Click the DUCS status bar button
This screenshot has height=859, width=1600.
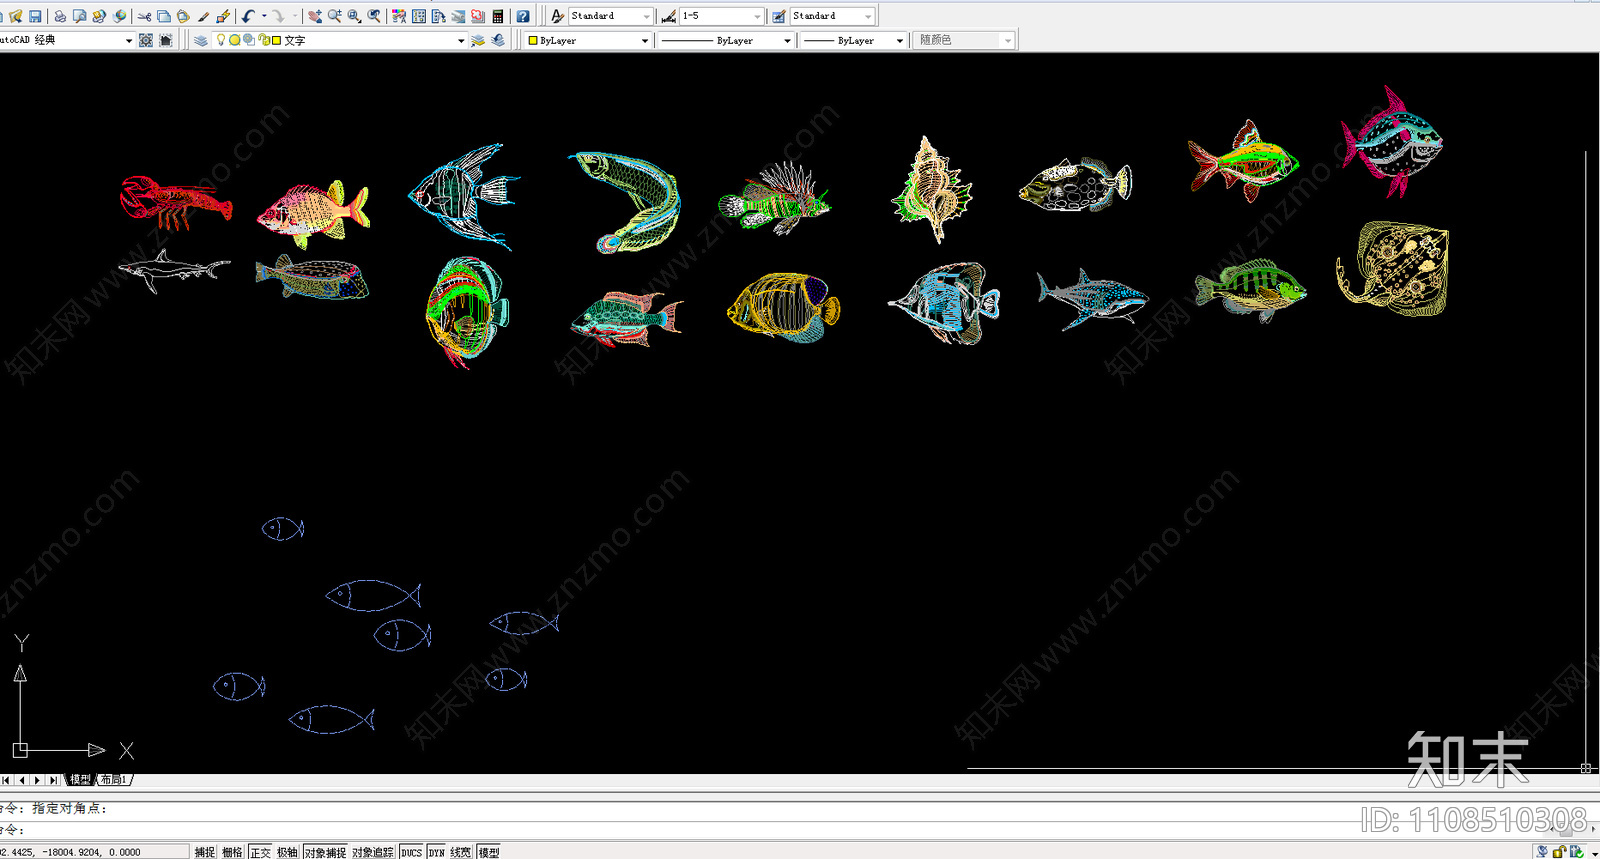coord(411,852)
